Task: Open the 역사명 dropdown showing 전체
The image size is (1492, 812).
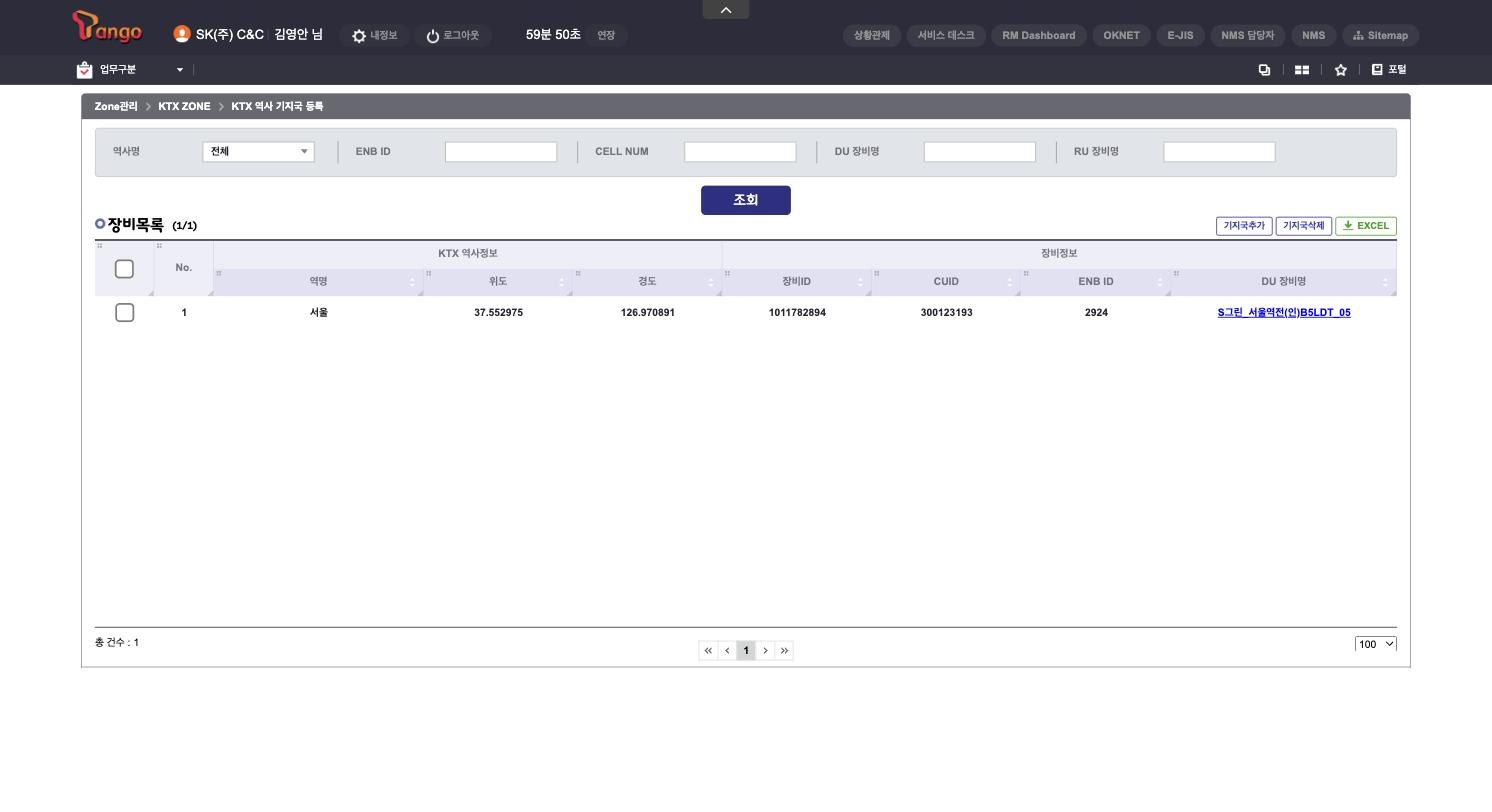Action: 258,152
